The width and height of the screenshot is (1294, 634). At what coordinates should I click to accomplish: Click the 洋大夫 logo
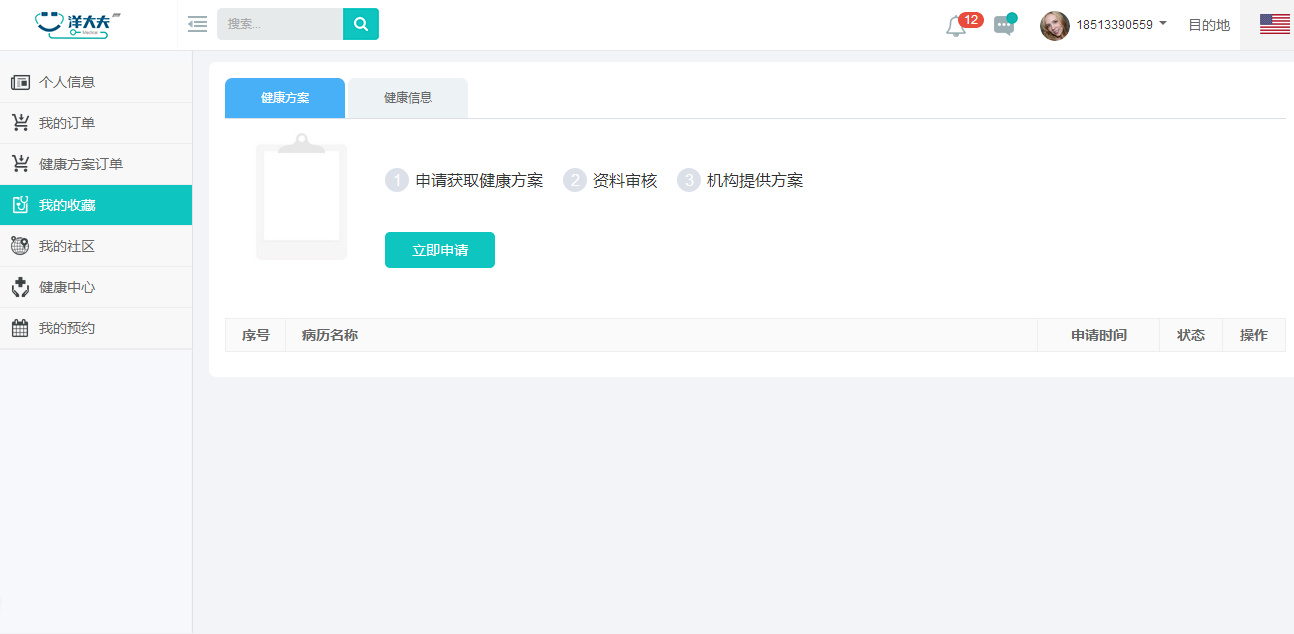click(77, 25)
